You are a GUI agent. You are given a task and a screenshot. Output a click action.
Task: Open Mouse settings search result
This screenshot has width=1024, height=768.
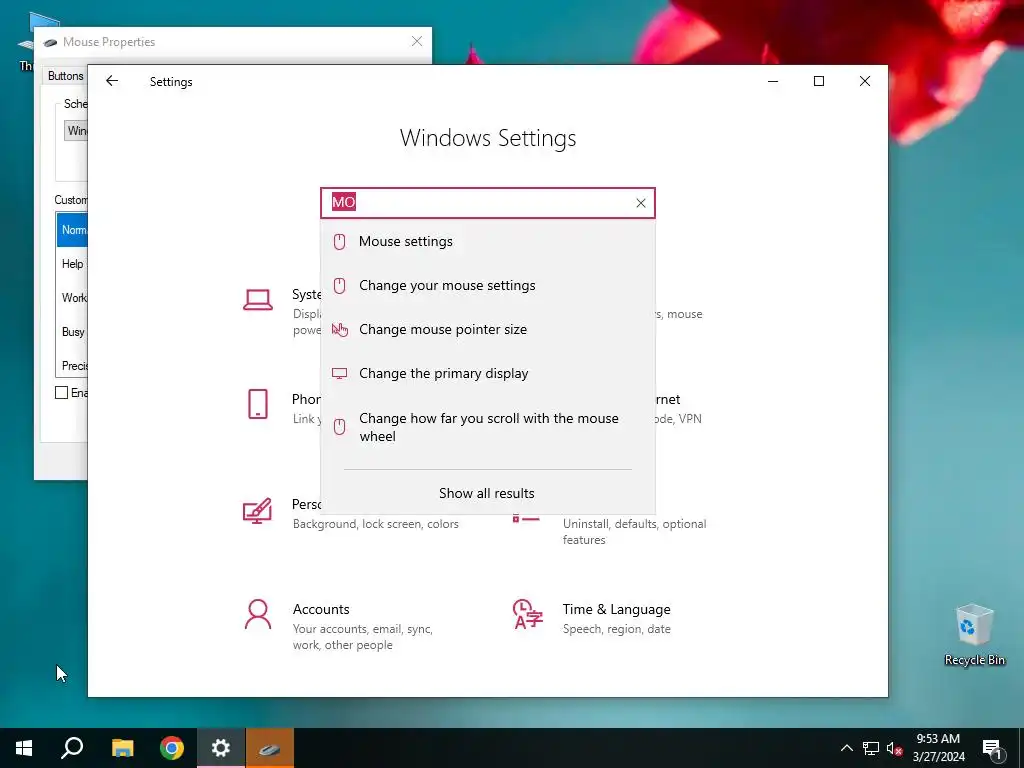[487, 242]
